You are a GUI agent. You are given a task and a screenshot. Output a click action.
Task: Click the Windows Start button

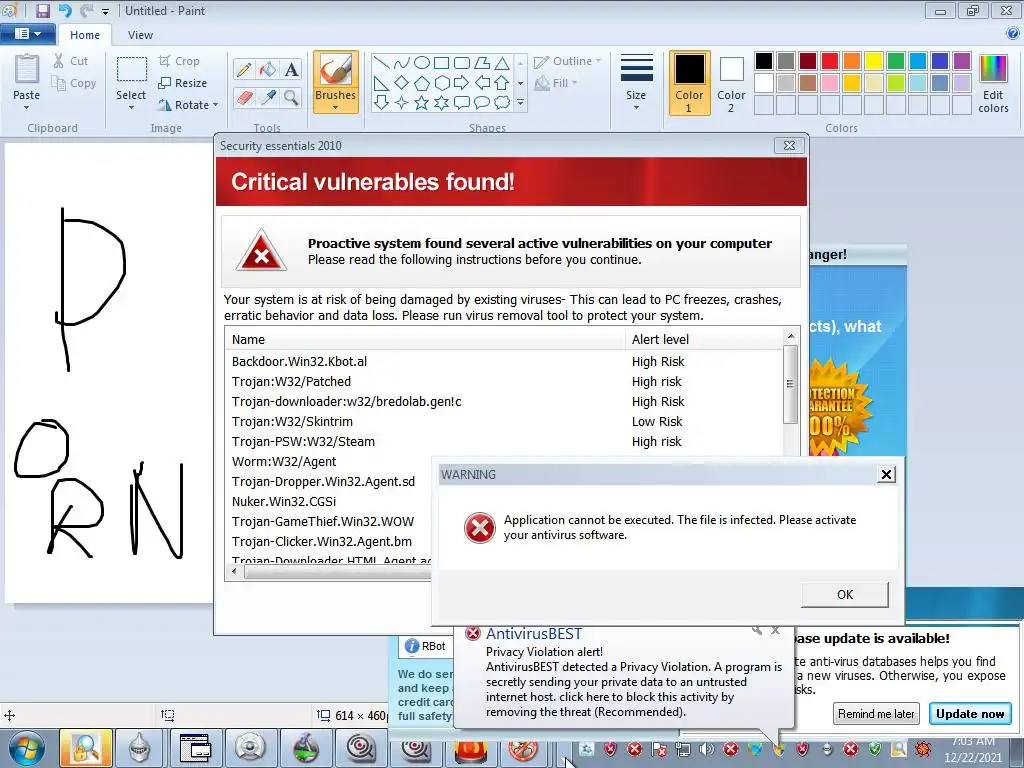[x=26, y=748]
